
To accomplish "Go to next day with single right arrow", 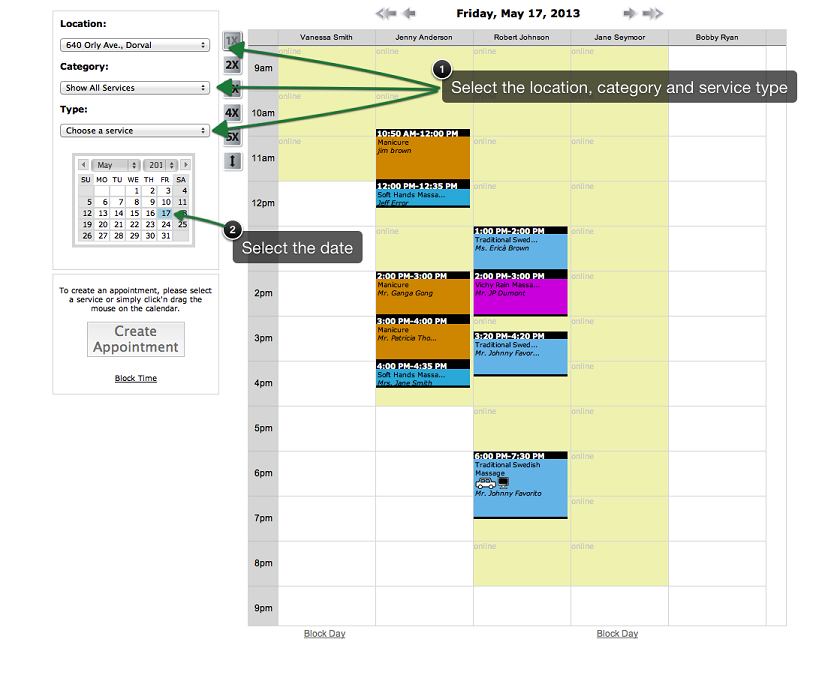I will click(x=630, y=14).
